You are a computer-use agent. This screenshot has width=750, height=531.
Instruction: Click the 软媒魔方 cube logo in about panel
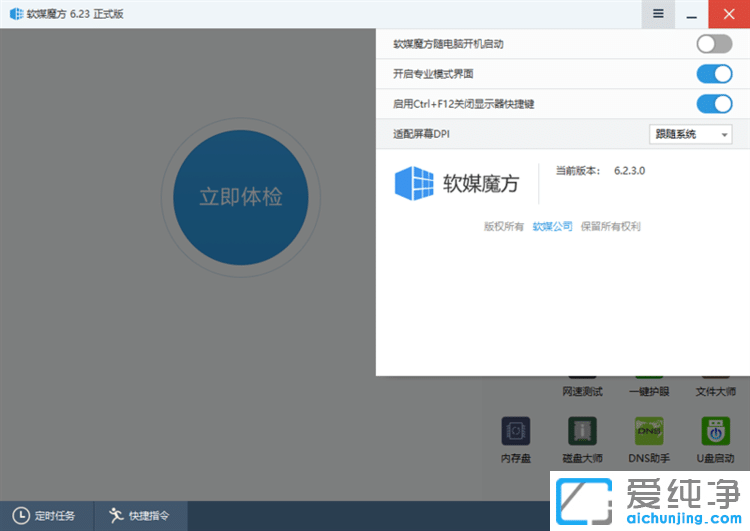(414, 183)
